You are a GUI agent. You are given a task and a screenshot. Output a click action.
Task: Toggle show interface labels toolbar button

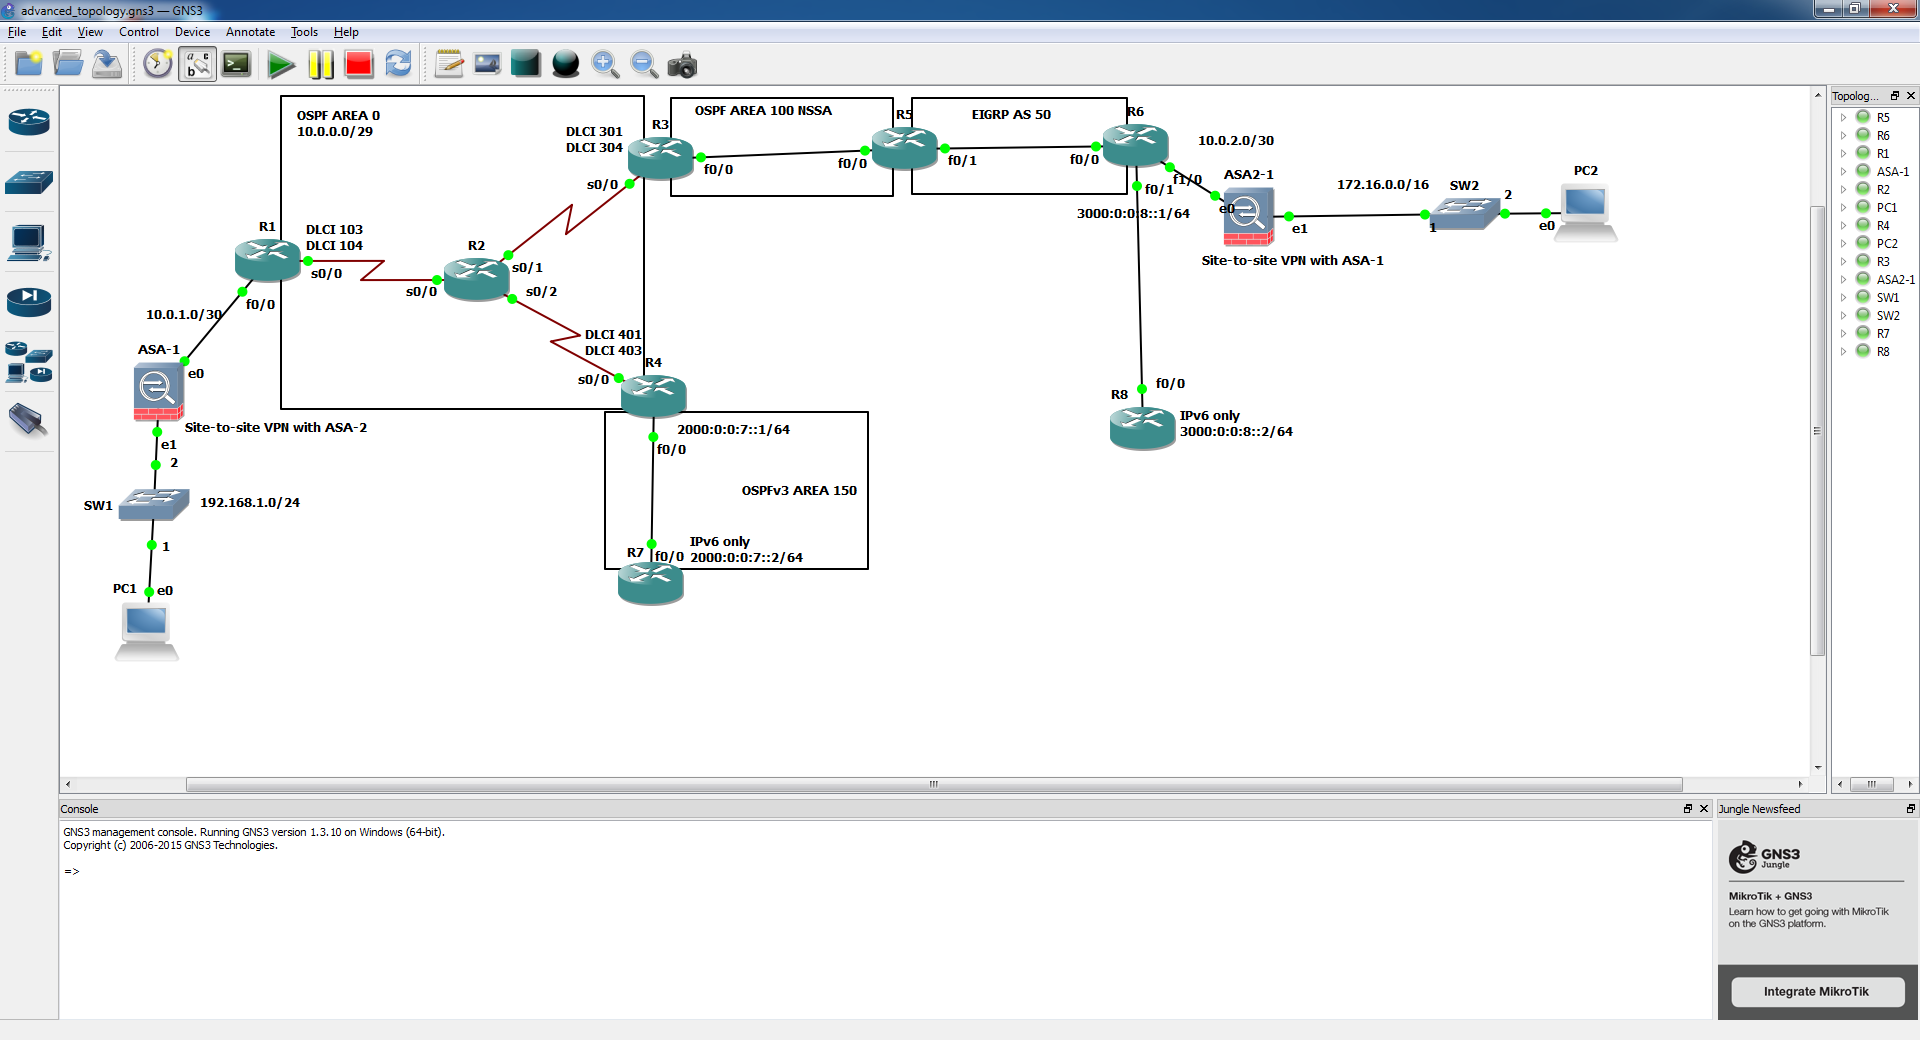point(198,65)
